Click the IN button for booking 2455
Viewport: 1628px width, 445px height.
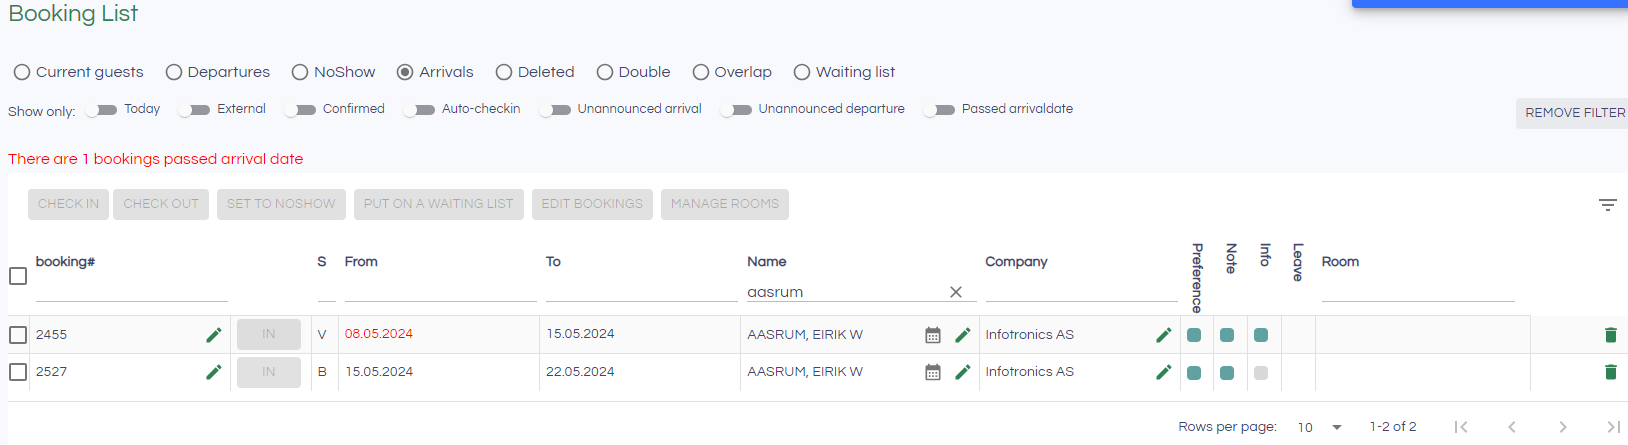[x=268, y=334]
